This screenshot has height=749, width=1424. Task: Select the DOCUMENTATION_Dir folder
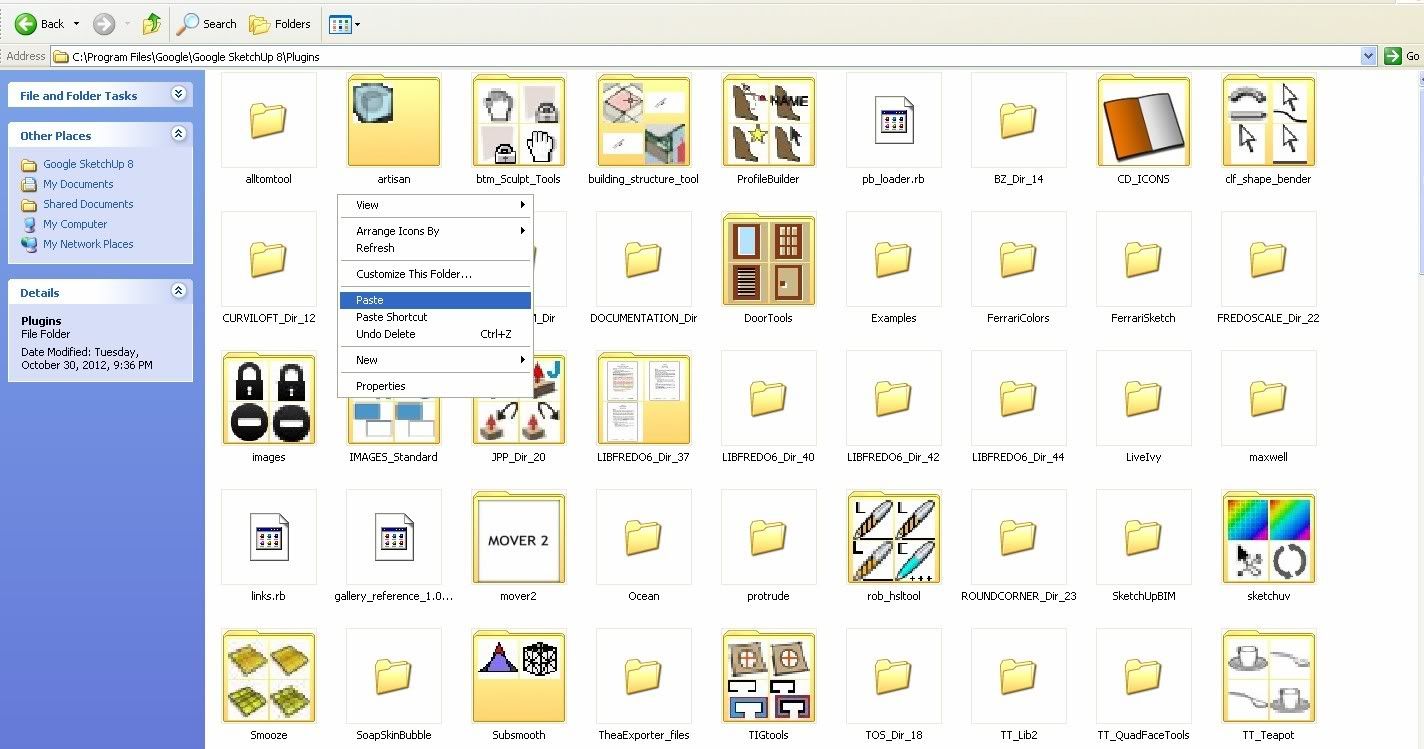pyautogui.click(x=644, y=268)
